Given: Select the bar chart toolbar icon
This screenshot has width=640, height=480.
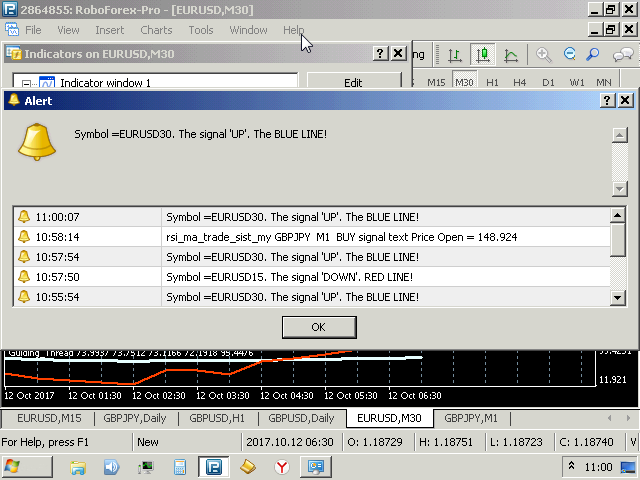Looking at the screenshot, I should click(x=454, y=55).
